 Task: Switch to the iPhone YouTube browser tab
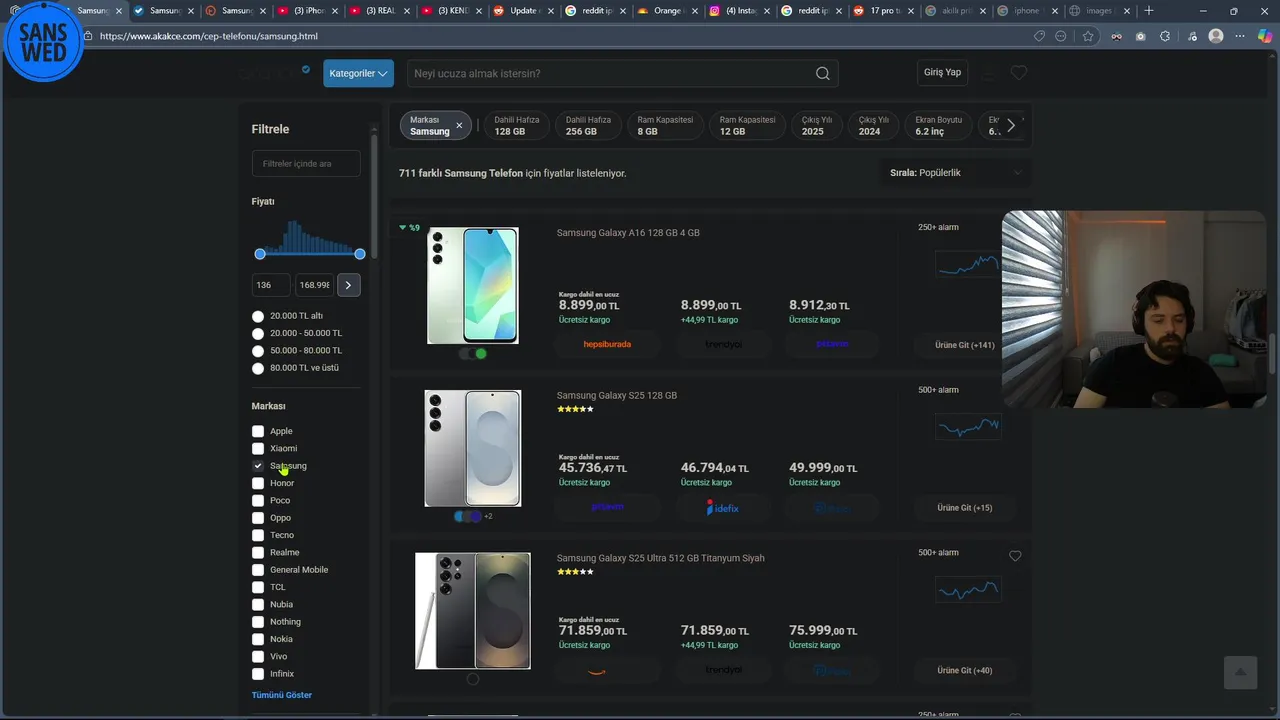306,11
